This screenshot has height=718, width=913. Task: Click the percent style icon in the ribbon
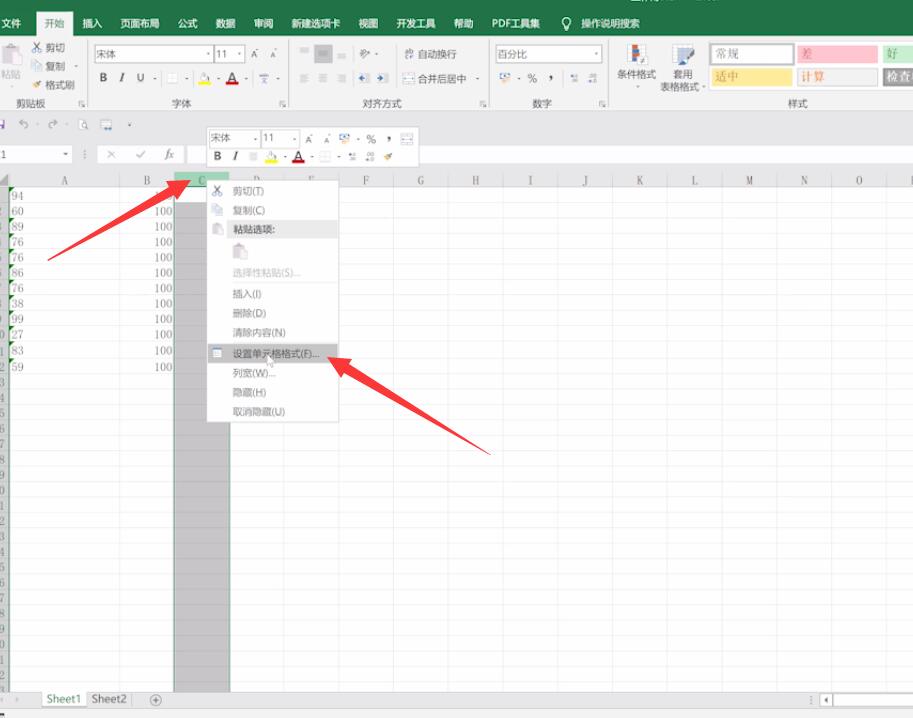[x=532, y=78]
